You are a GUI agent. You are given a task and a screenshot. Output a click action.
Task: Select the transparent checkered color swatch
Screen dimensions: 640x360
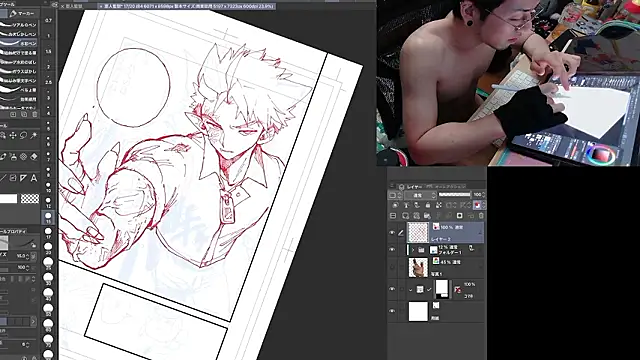30,199
